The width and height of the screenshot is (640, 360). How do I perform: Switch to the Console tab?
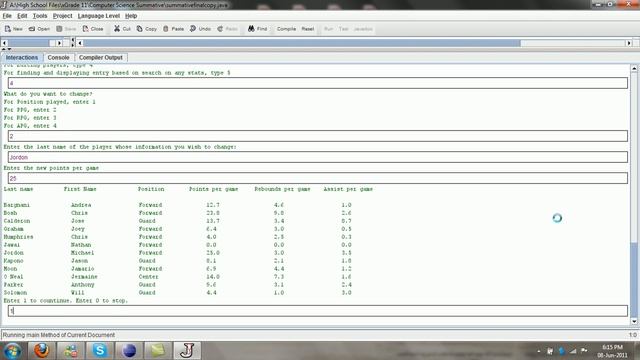[x=58, y=58]
